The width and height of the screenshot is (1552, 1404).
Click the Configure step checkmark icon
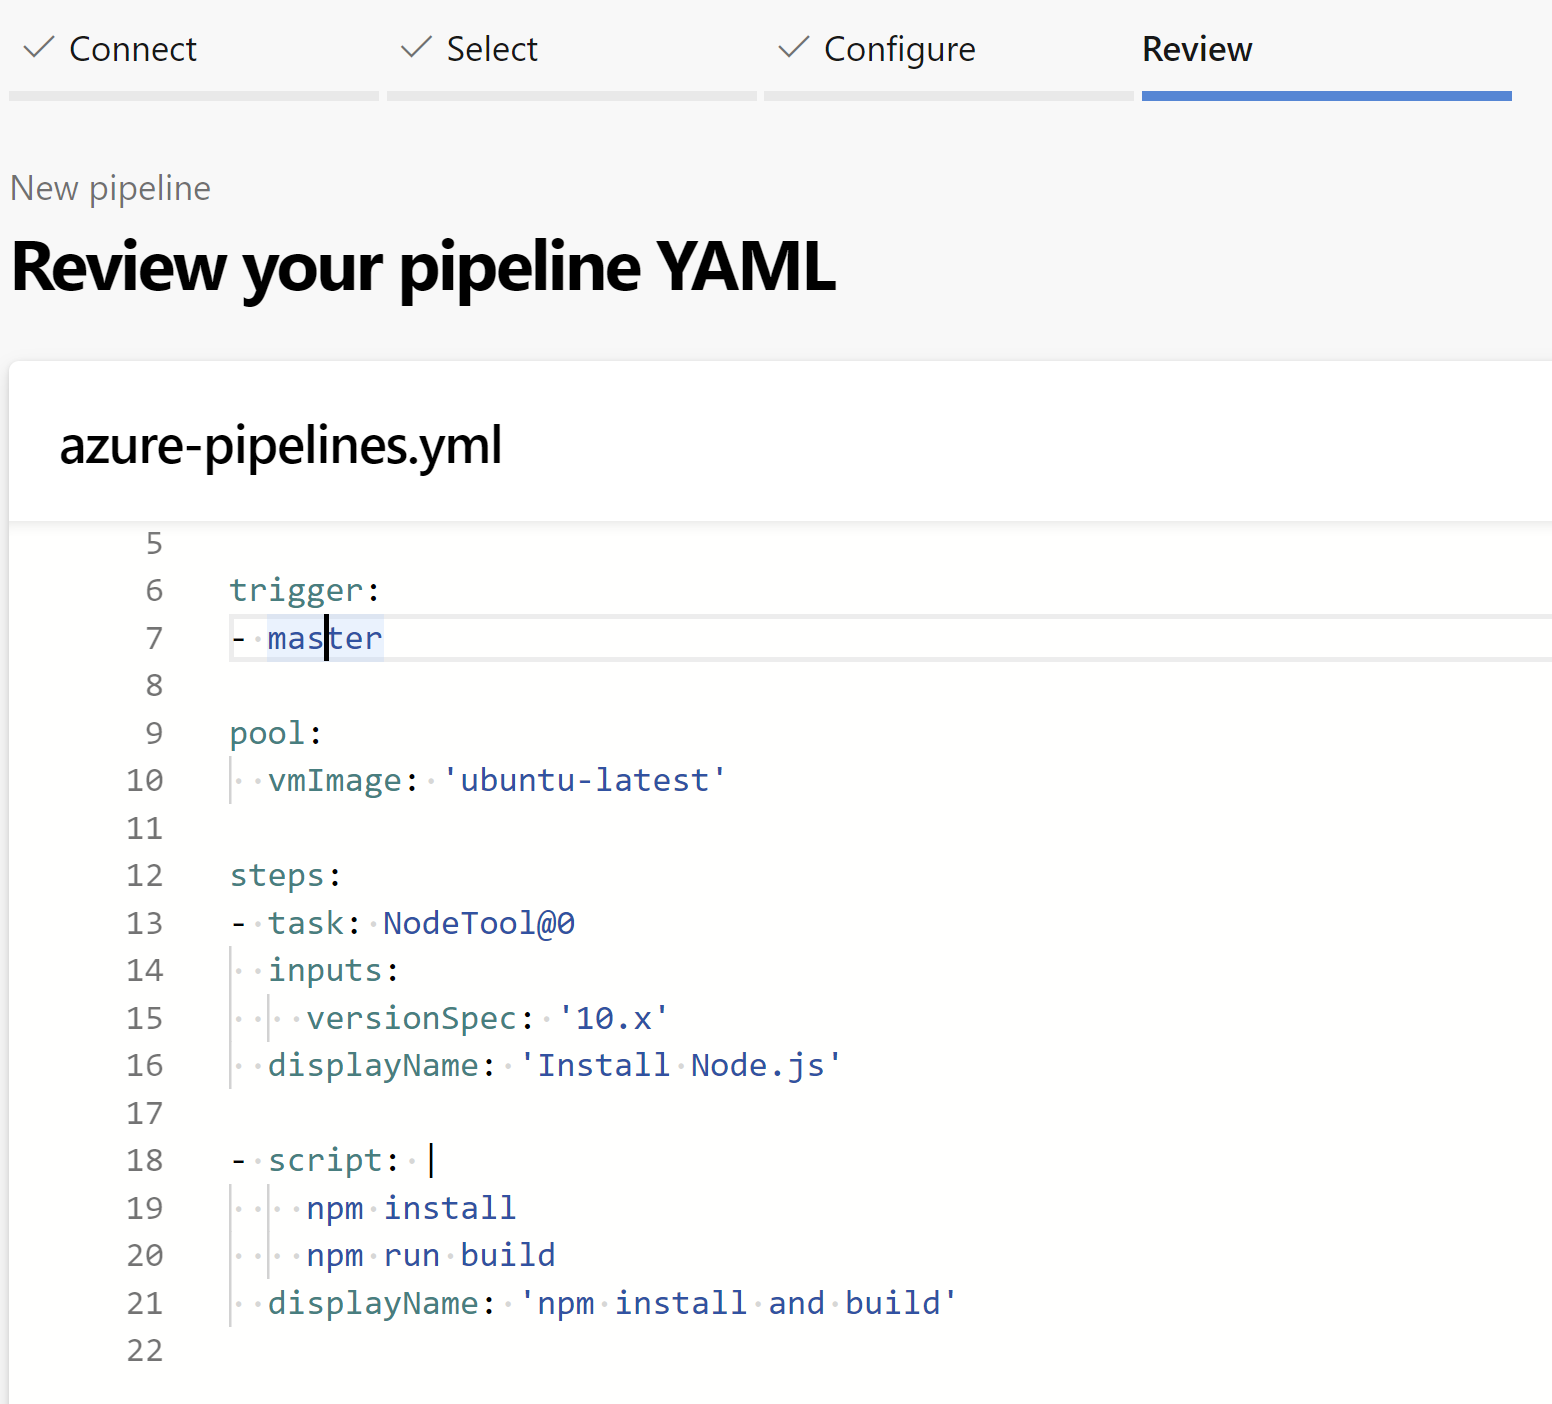791,47
